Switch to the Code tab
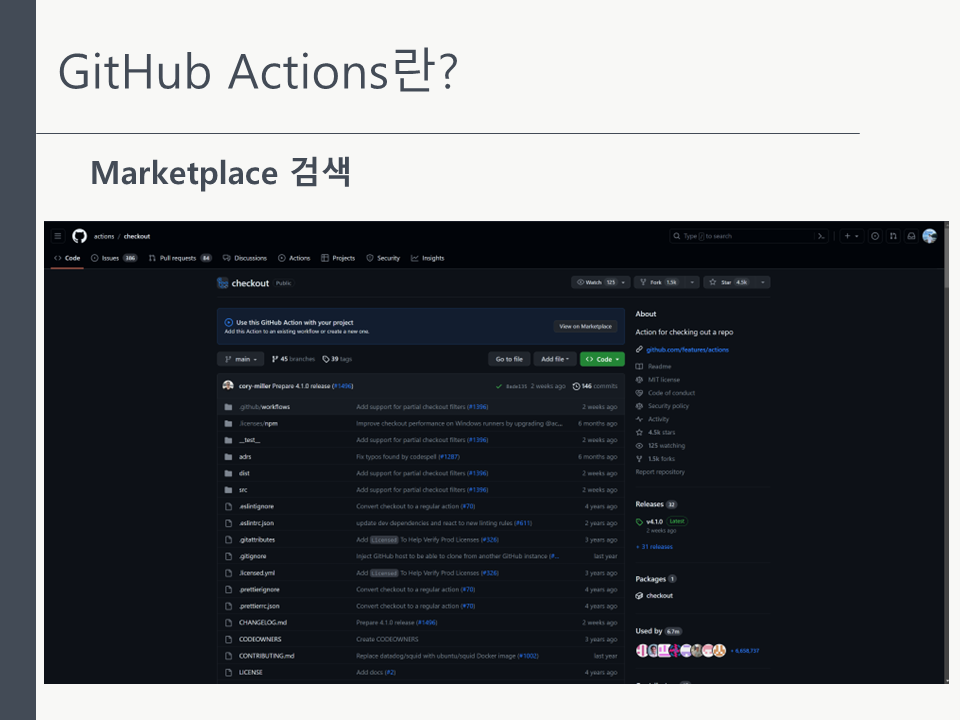 (67, 258)
